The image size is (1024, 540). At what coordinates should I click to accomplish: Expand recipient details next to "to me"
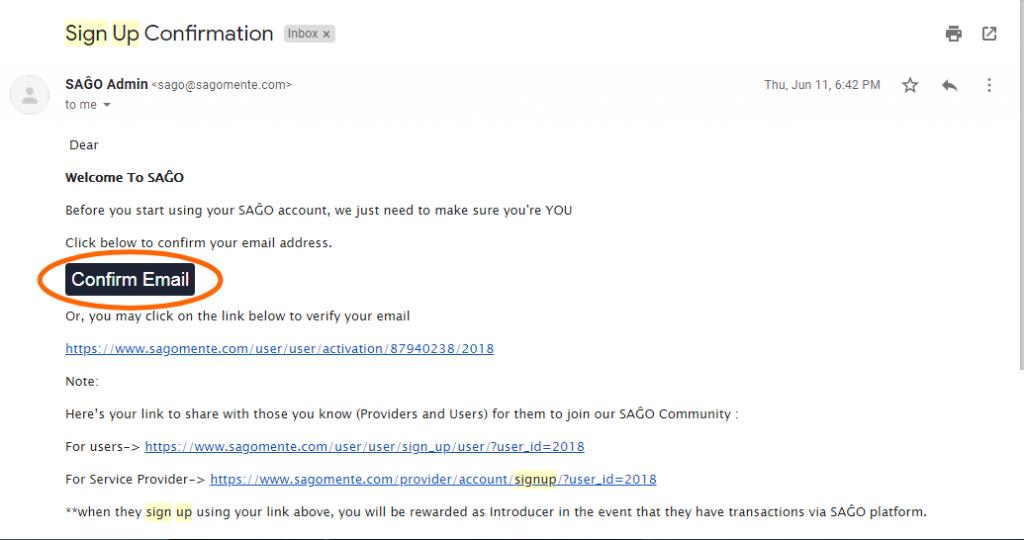tap(107, 105)
